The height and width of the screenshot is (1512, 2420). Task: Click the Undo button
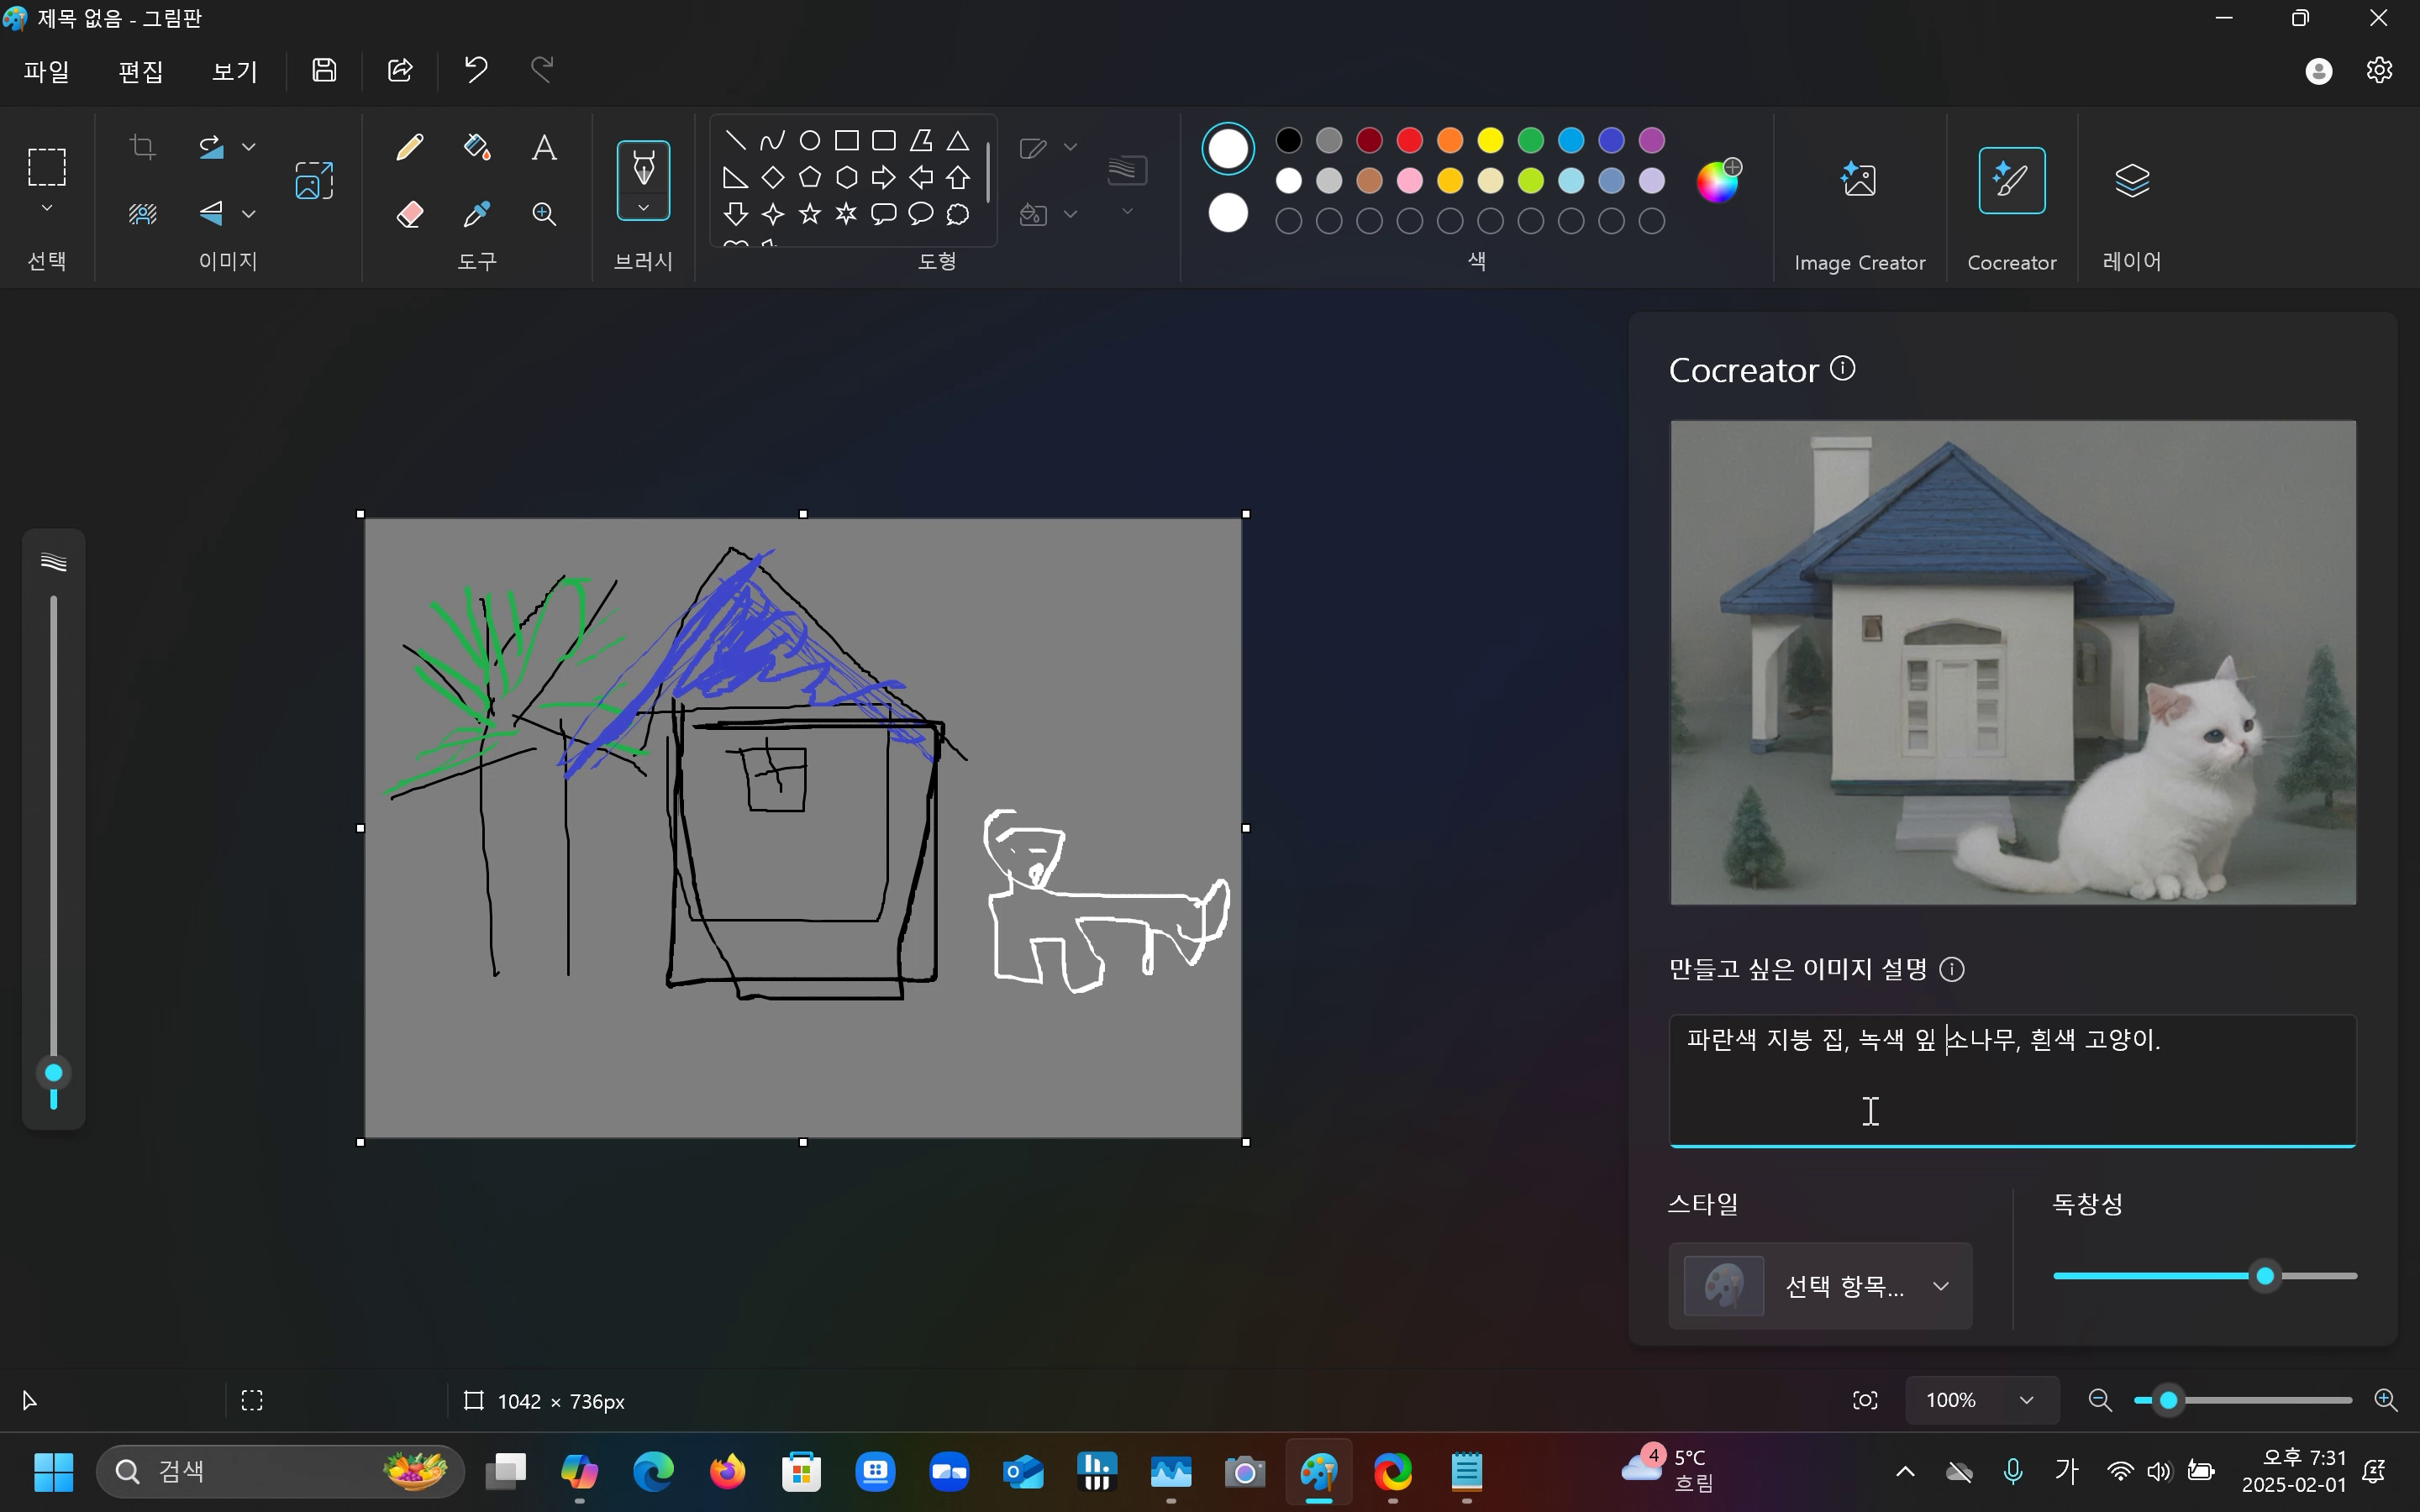(476, 70)
